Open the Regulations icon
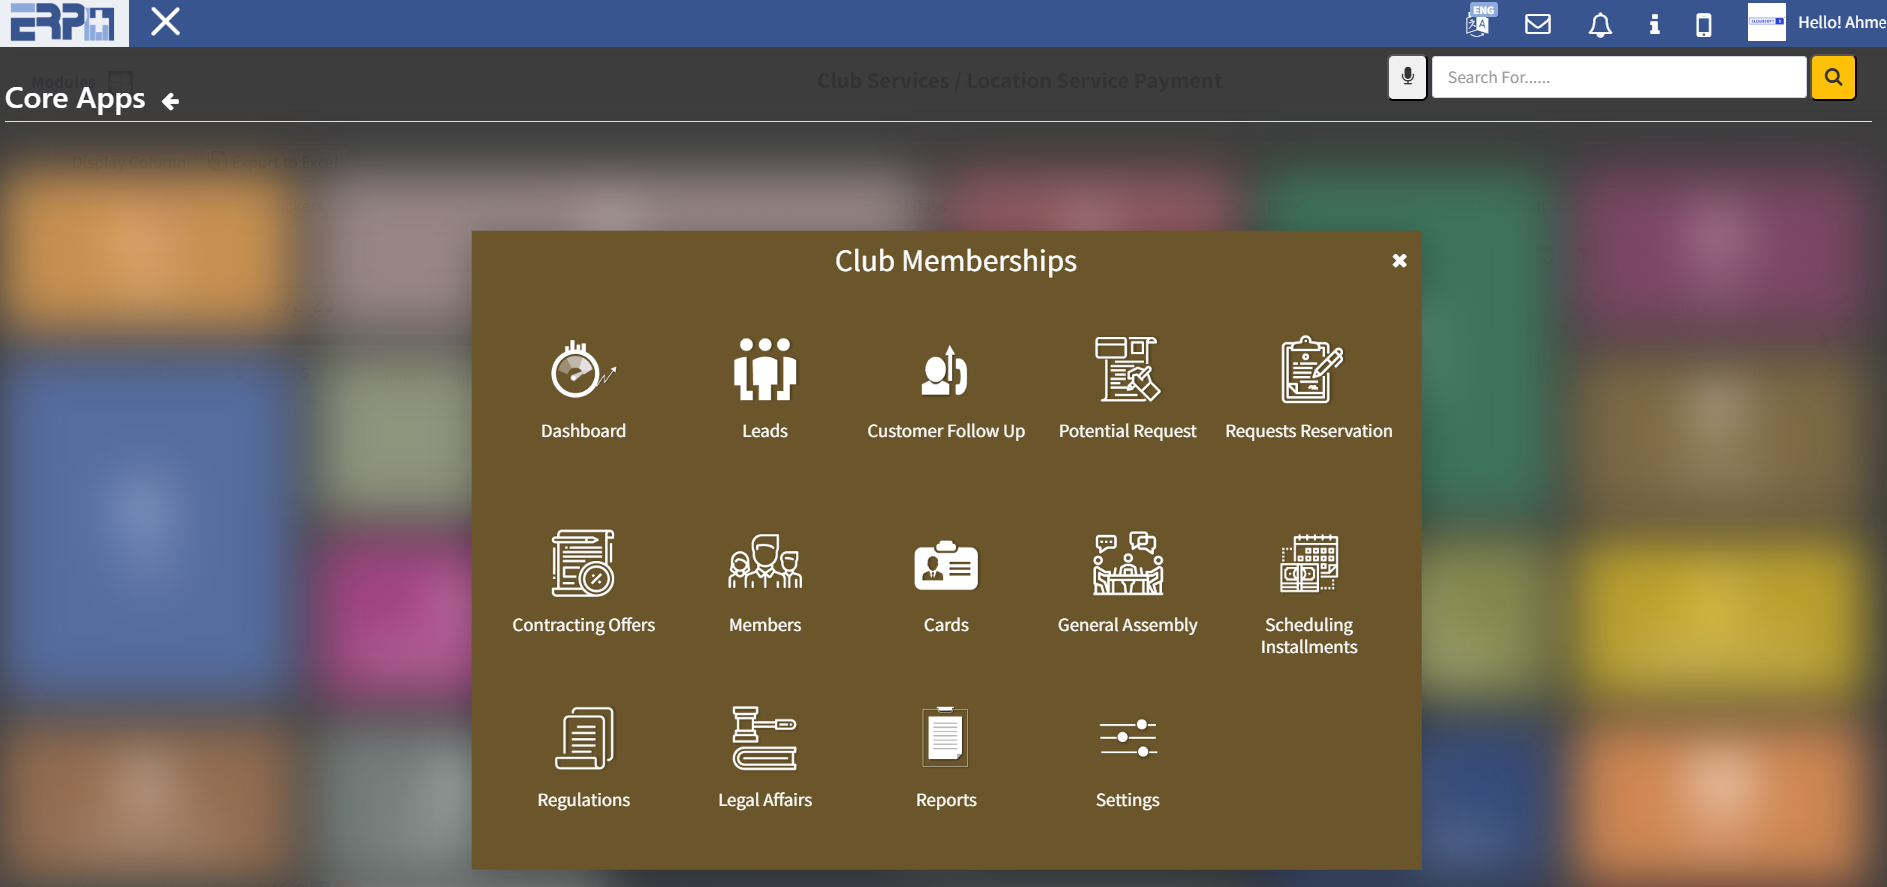The width and height of the screenshot is (1887, 887). click(x=583, y=739)
